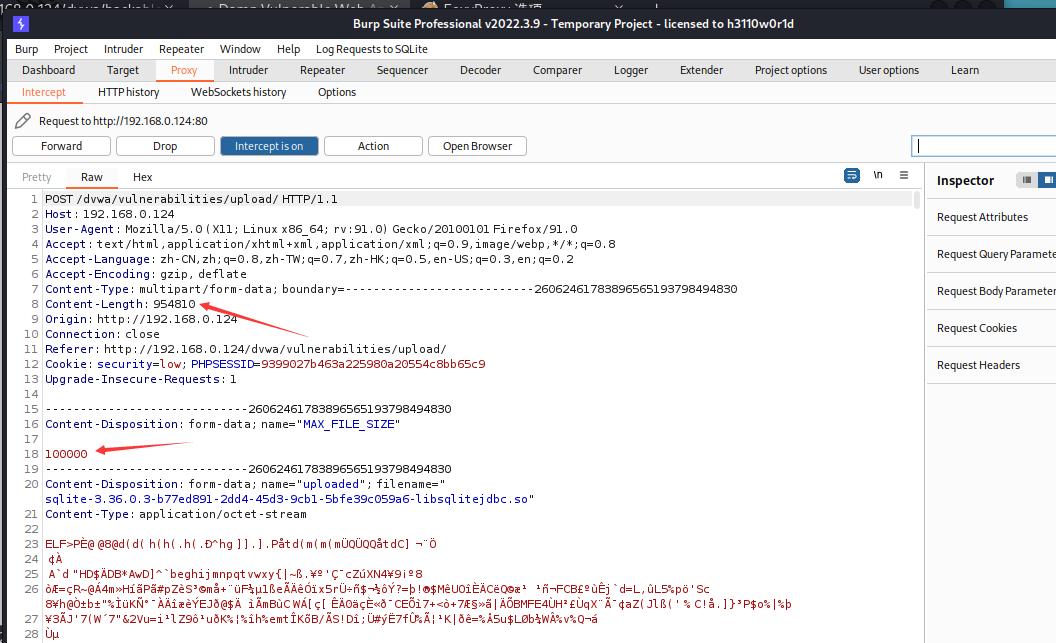This screenshot has height=643, width=1056.
Task: Expand the Request Headers section
Action: click(978, 365)
